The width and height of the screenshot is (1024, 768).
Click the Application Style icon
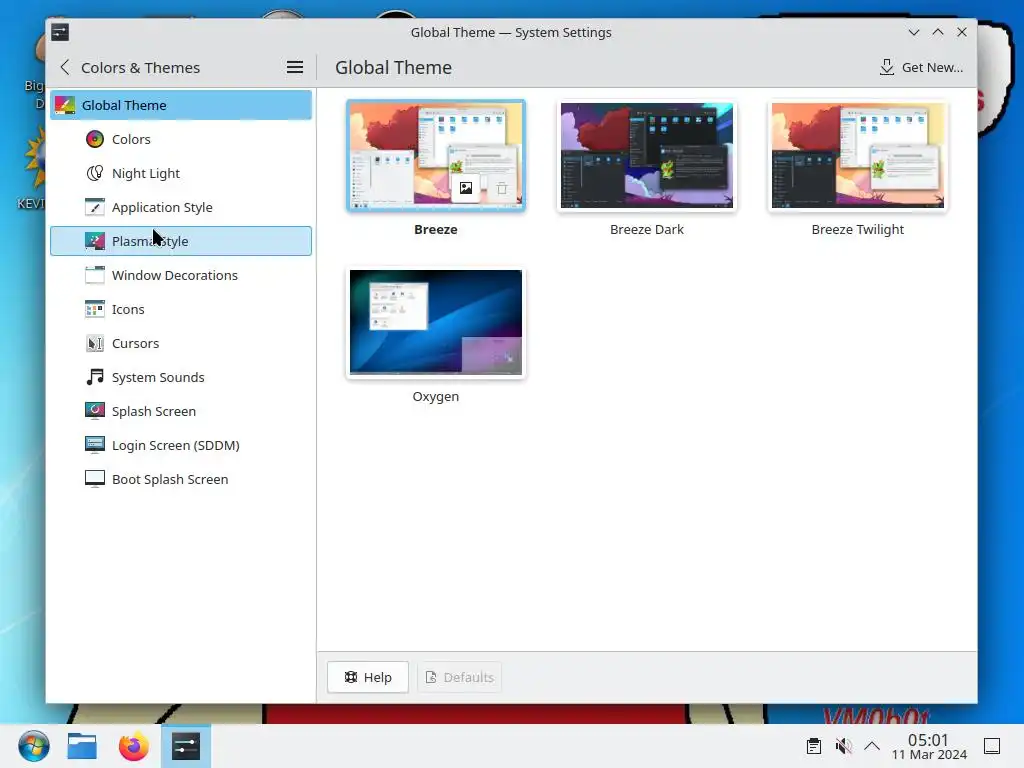click(95, 207)
